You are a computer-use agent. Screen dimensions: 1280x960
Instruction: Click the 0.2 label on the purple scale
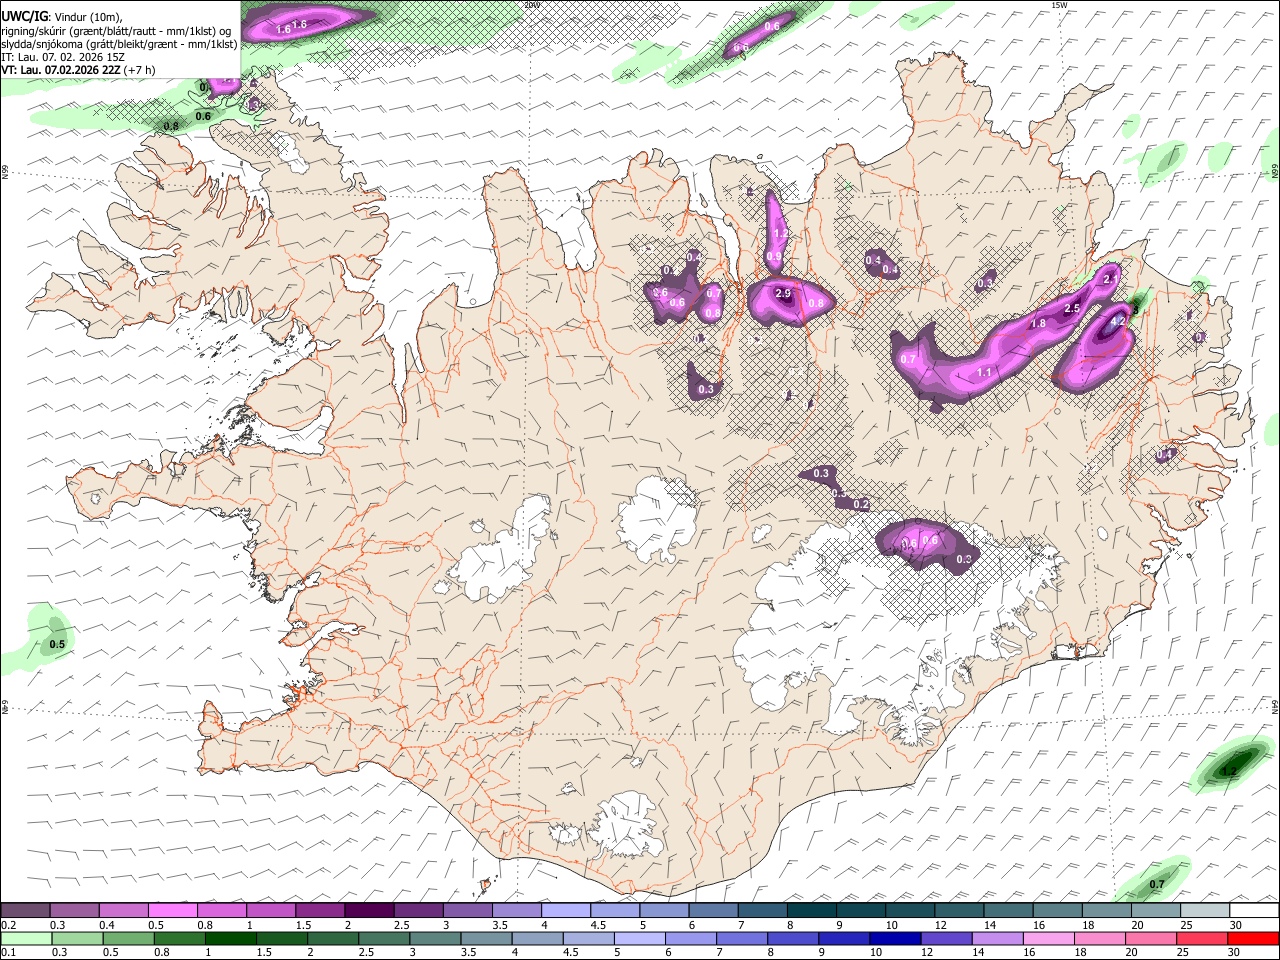pyautogui.click(x=9, y=925)
